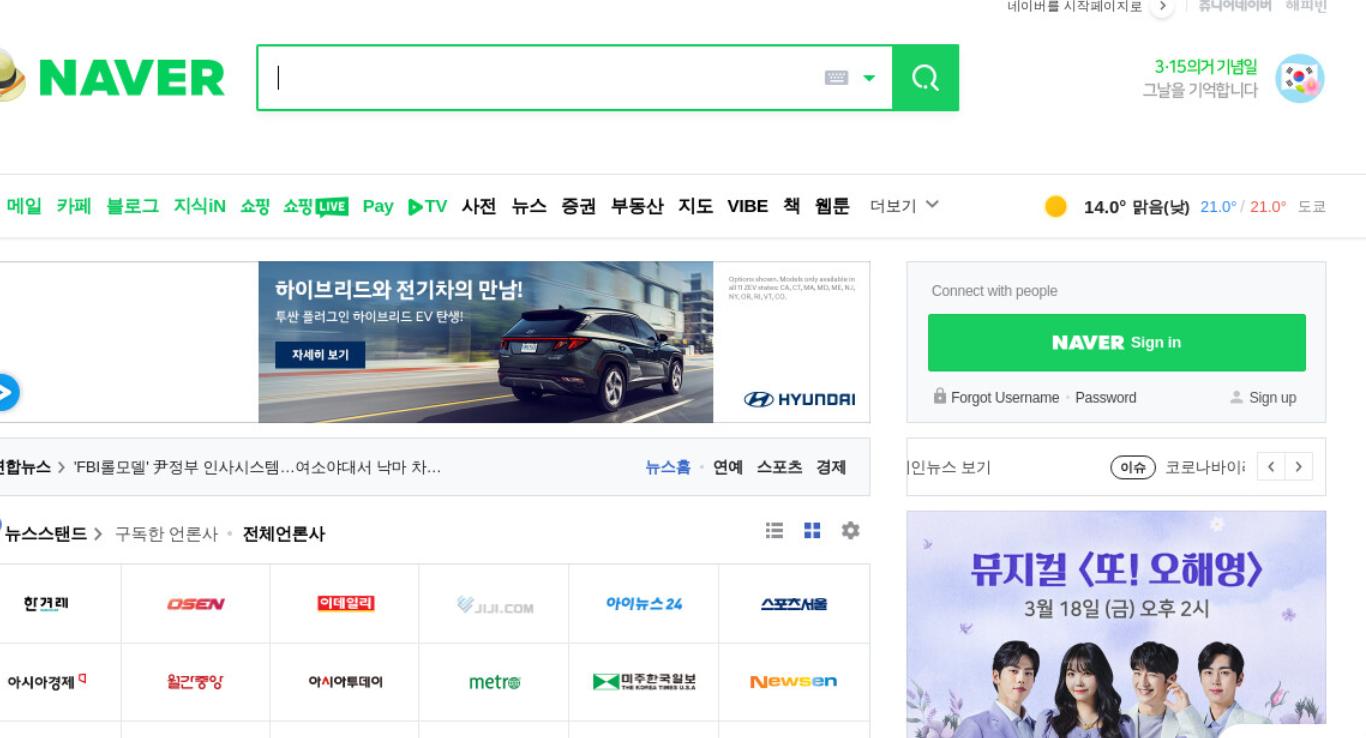Viewport: 1366px width, 738px height.
Task: Click the Password recovery link
Action: click(1105, 397)
